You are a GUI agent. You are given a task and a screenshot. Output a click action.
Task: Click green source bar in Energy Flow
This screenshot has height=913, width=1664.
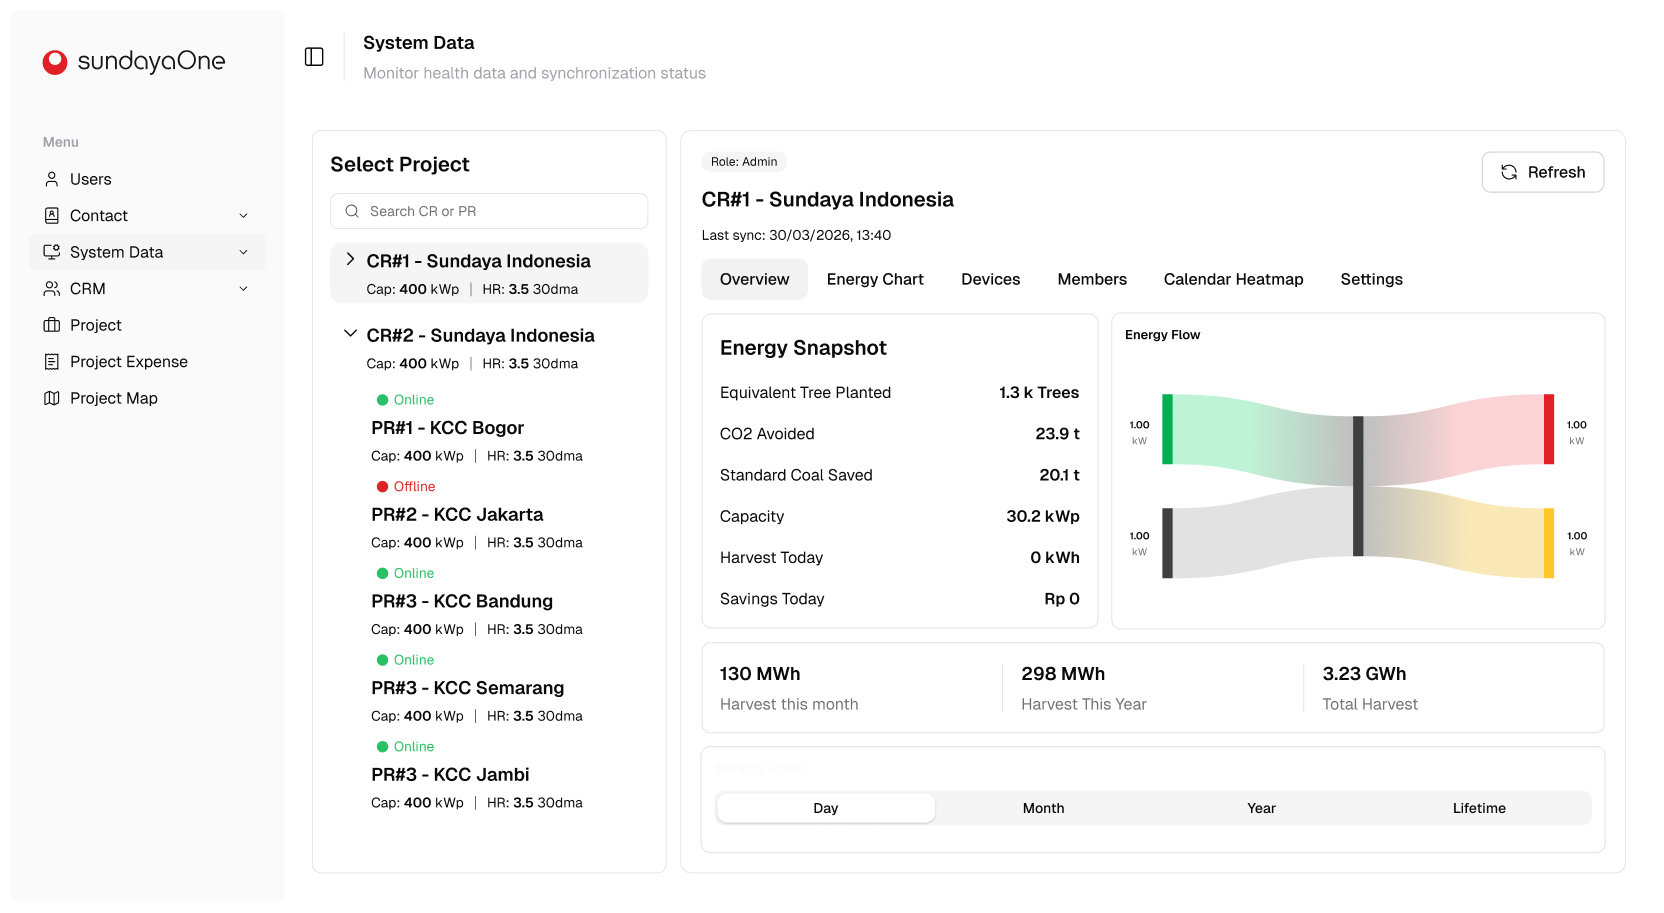pyautogui.click(x=1167, y=429)
